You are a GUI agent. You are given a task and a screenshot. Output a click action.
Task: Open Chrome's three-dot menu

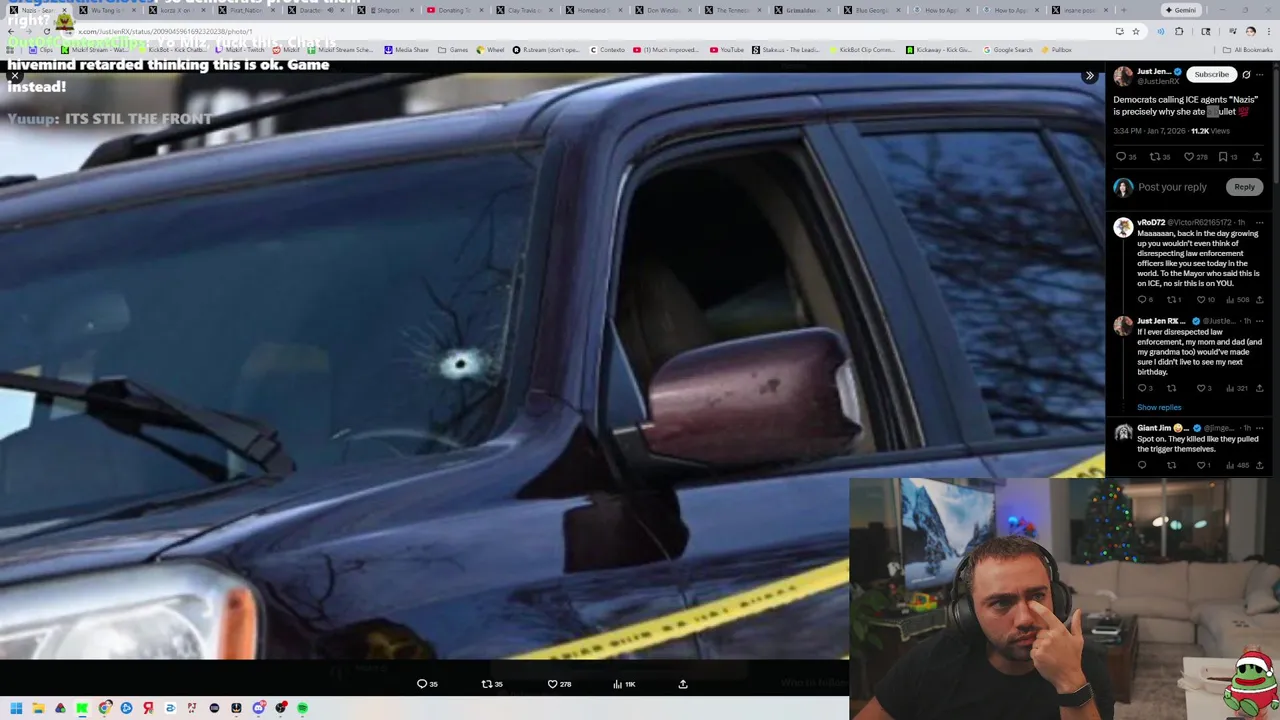pyautogui.click(x=1268, y=31)
